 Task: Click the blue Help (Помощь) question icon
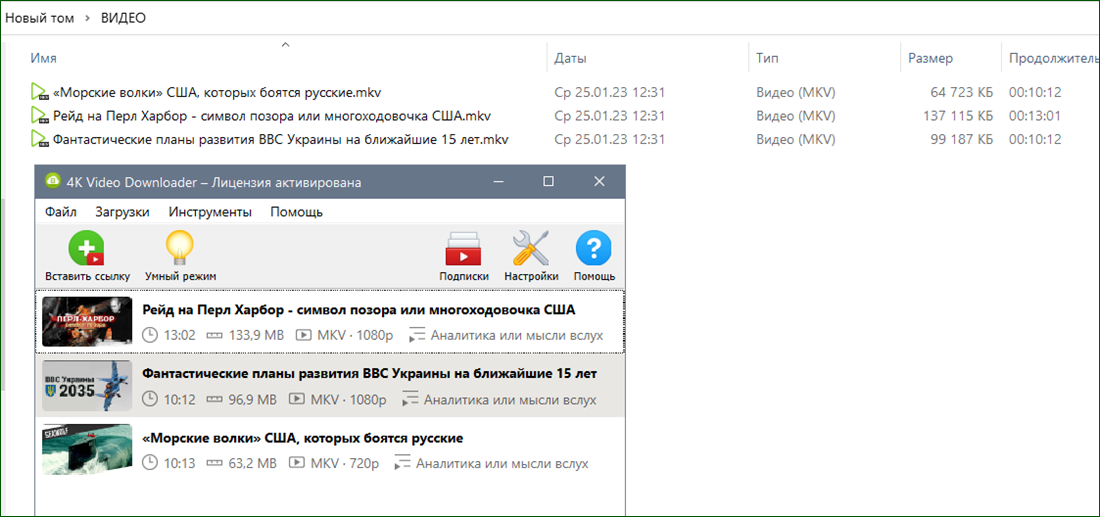click(593, 248)
